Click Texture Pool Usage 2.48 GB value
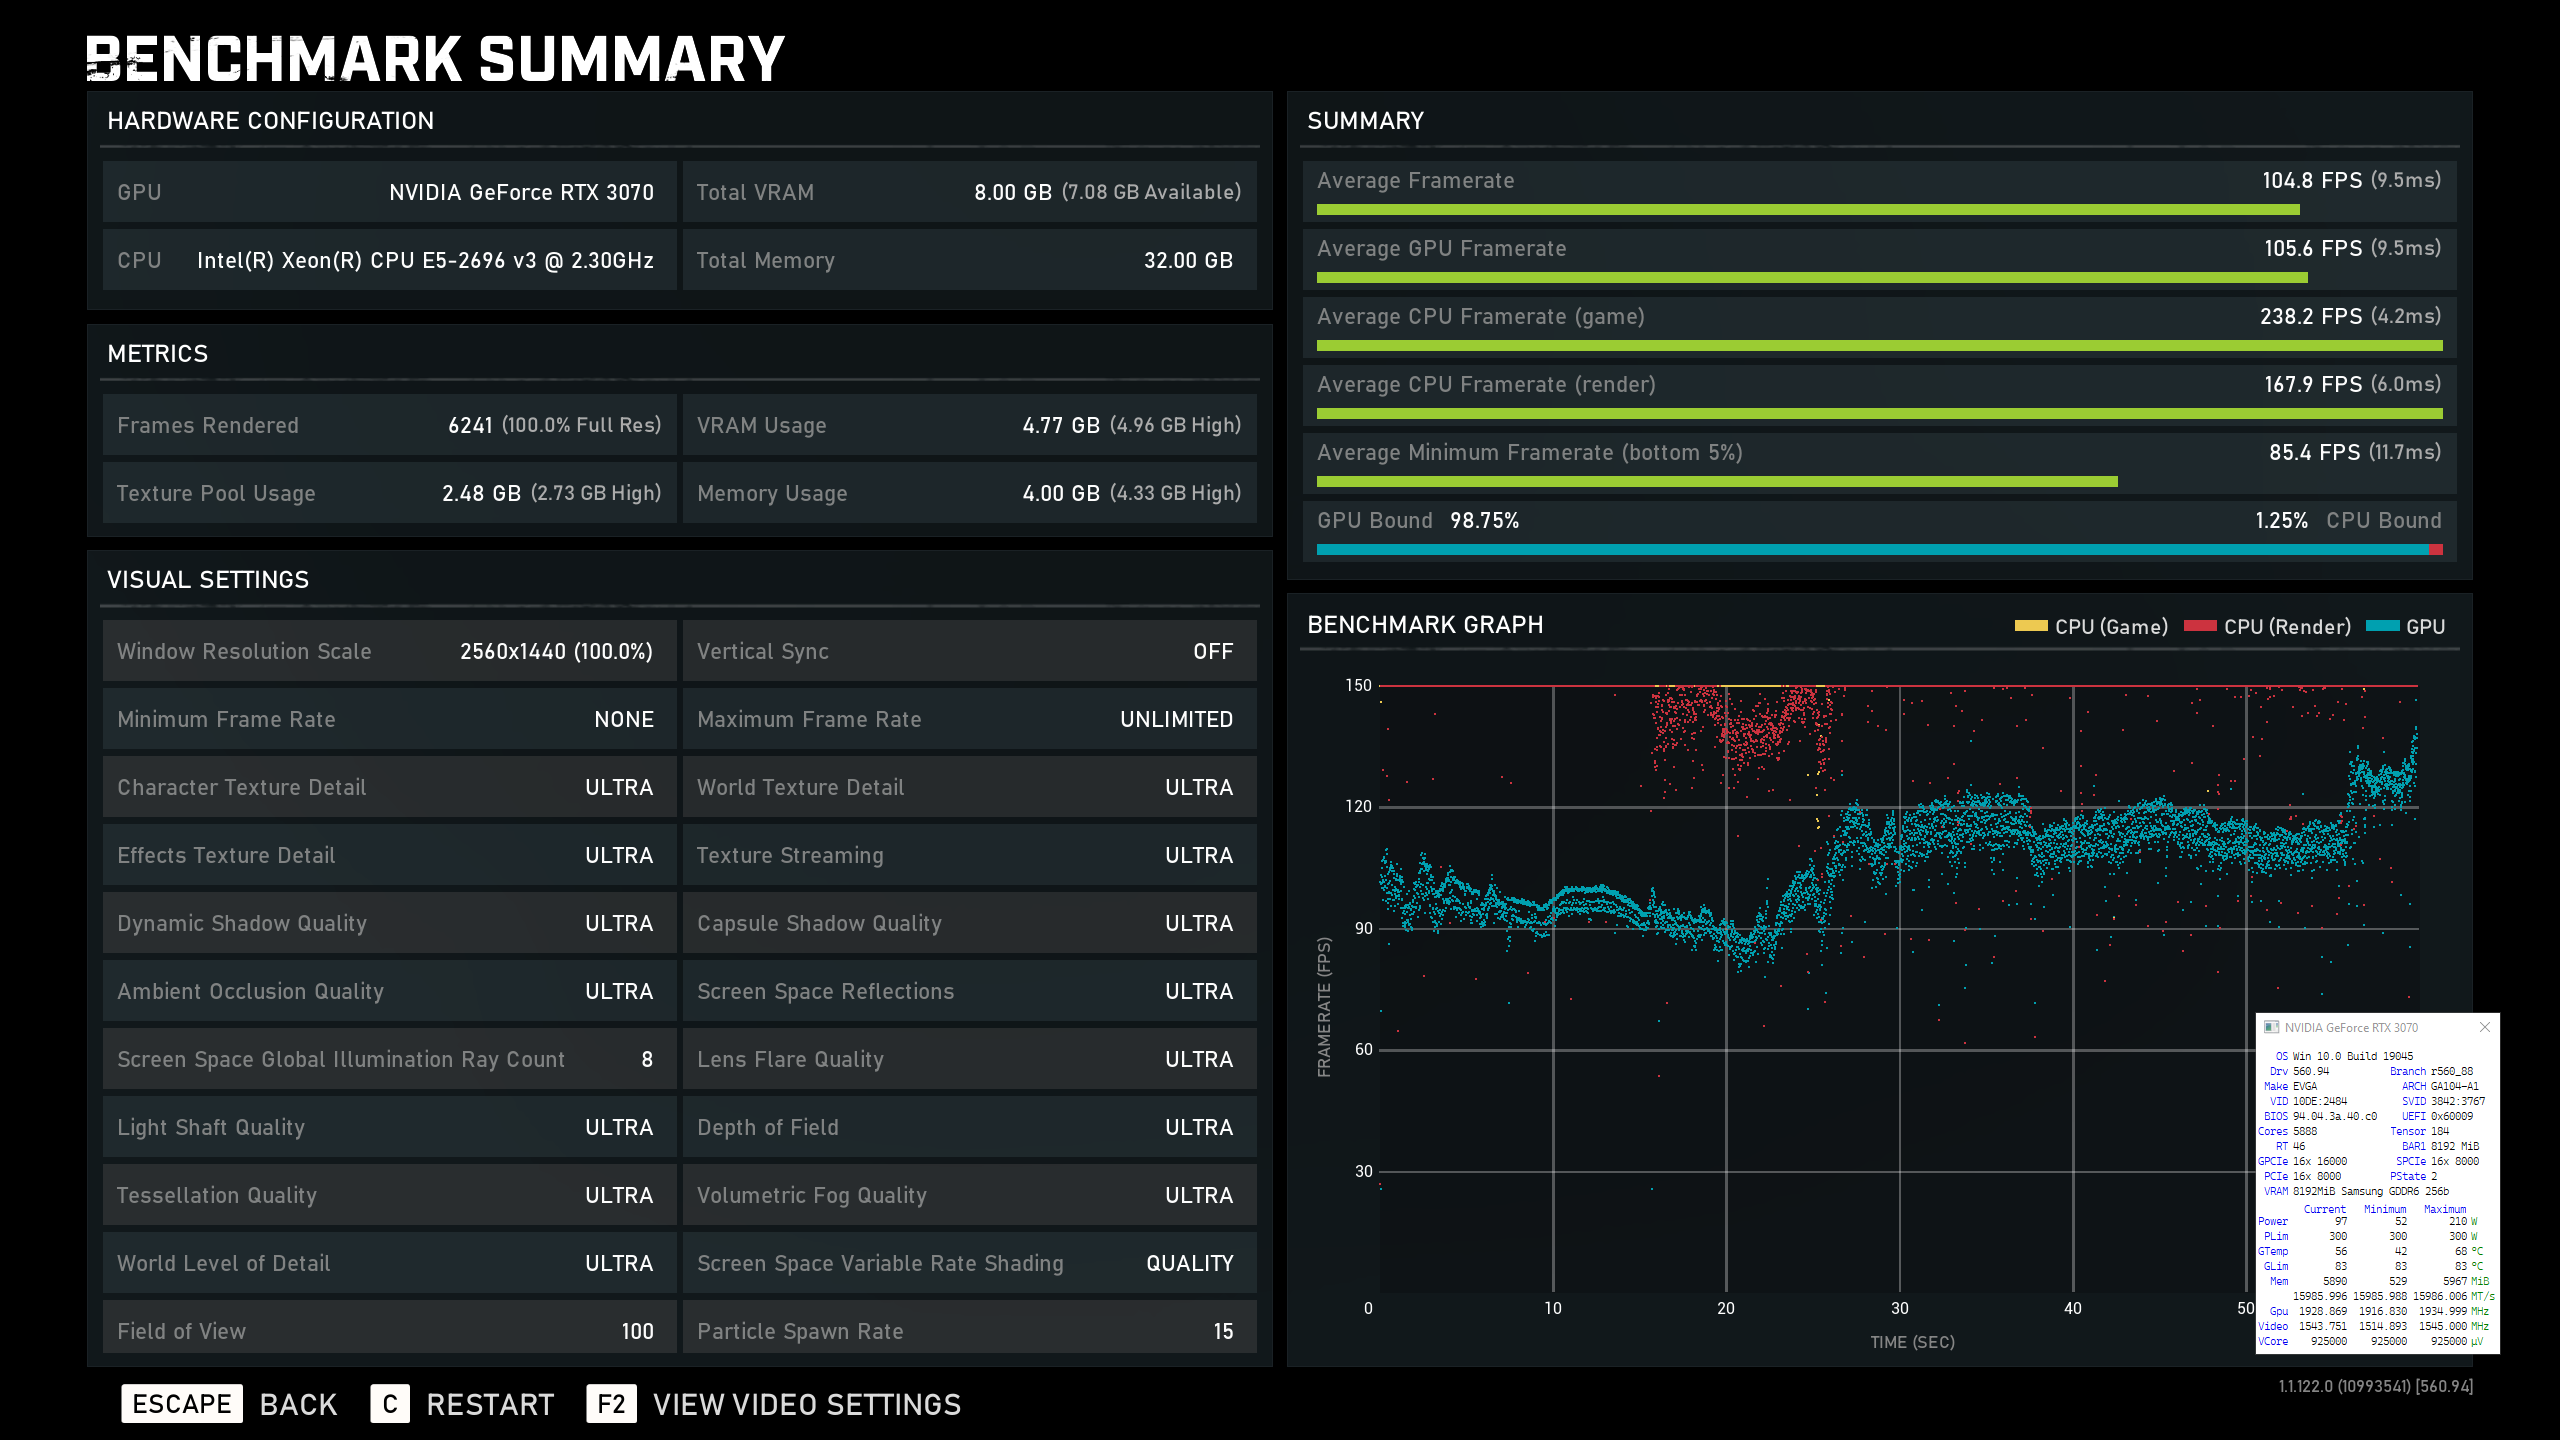The height and width of the screenshot is (1440, 2560). click(481, 493)
